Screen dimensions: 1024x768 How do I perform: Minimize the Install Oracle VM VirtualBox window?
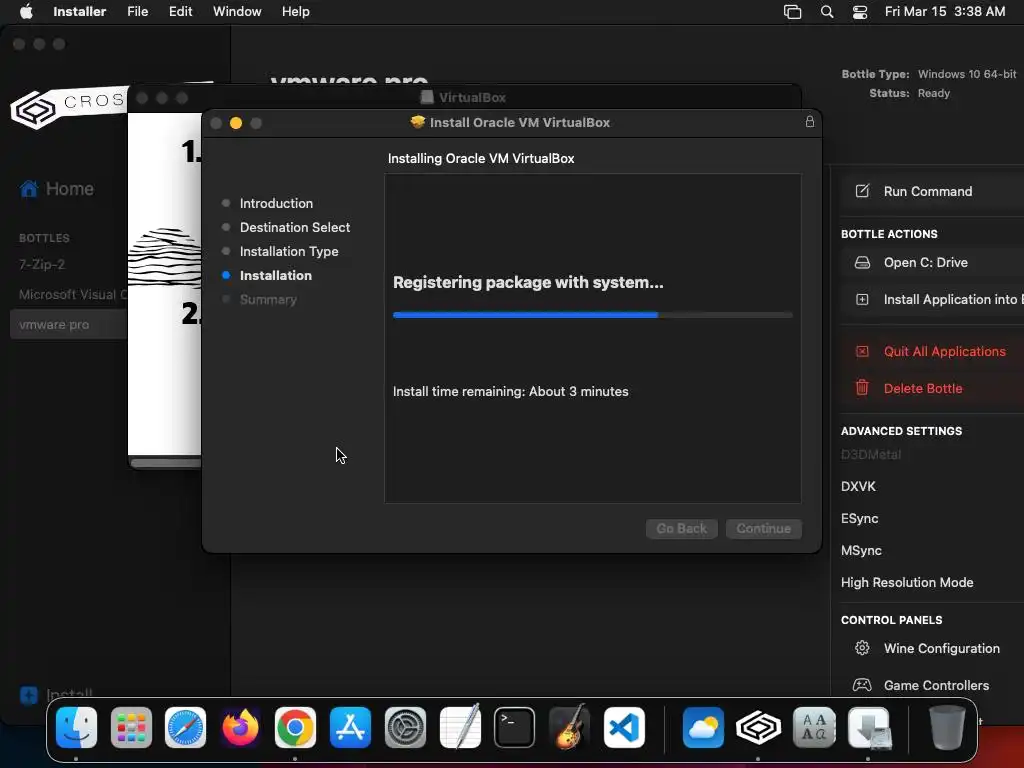coord(236,123)
